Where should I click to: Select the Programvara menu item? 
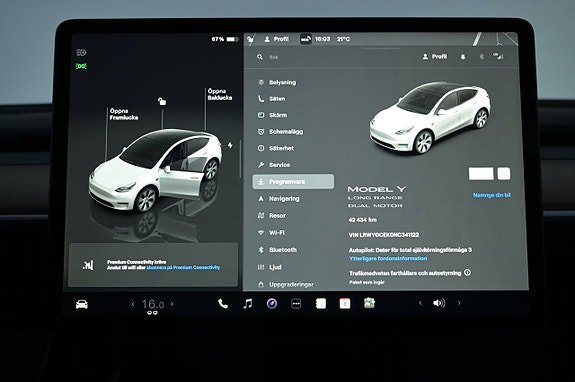coord(293,181)
